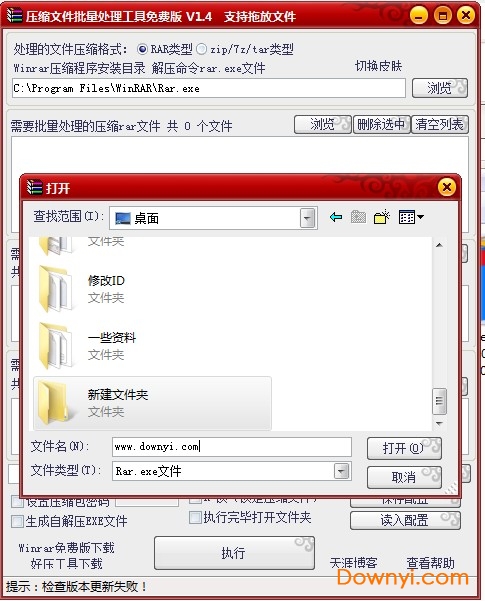The width and height of the screenshot is (485, 601).
Task: Enable 生成自解压EXE文件 checkbox
Action: [17, 521]
